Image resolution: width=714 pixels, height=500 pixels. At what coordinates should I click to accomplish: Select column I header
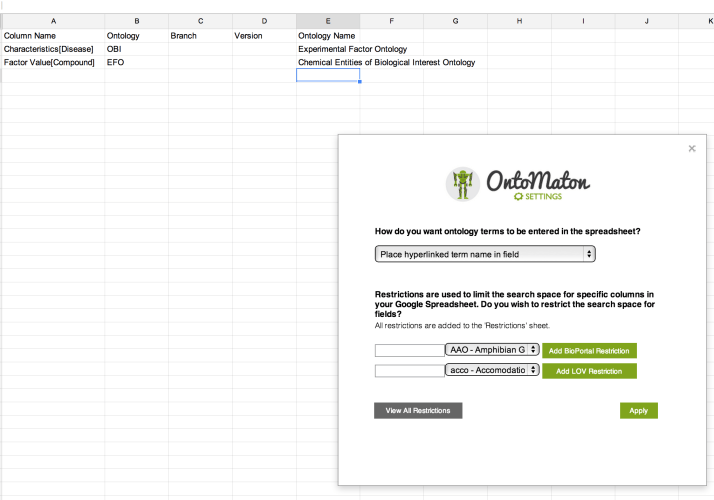click(x=583, y=21)
